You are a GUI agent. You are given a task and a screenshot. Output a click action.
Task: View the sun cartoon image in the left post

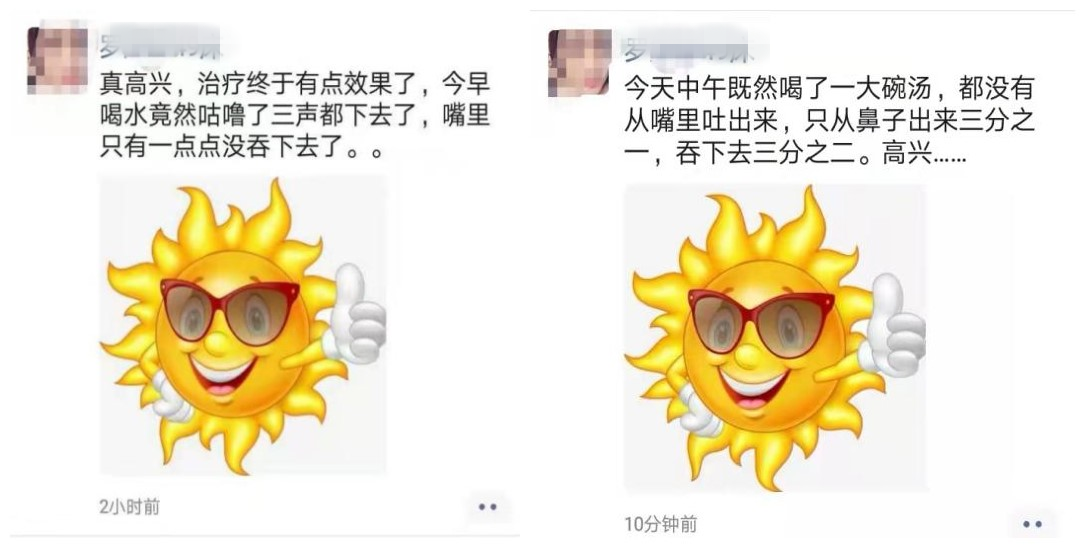(x=243, y=325)
